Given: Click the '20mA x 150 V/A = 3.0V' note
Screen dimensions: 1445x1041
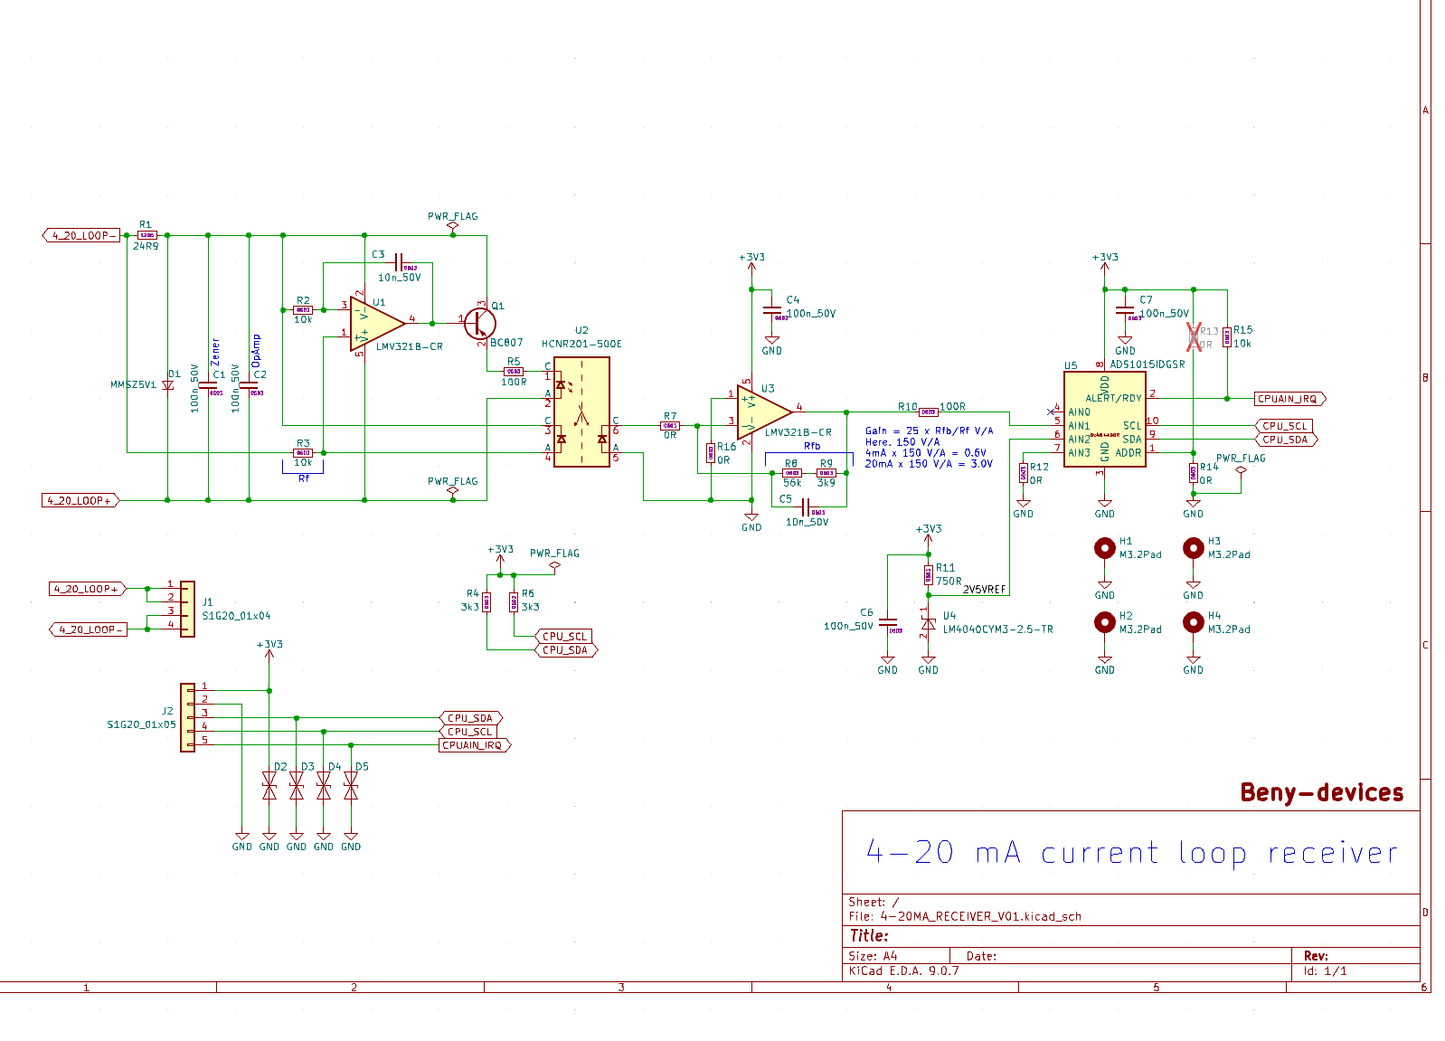Looking at the screenshot, I should pyautogui.click(x=929, y=464).
